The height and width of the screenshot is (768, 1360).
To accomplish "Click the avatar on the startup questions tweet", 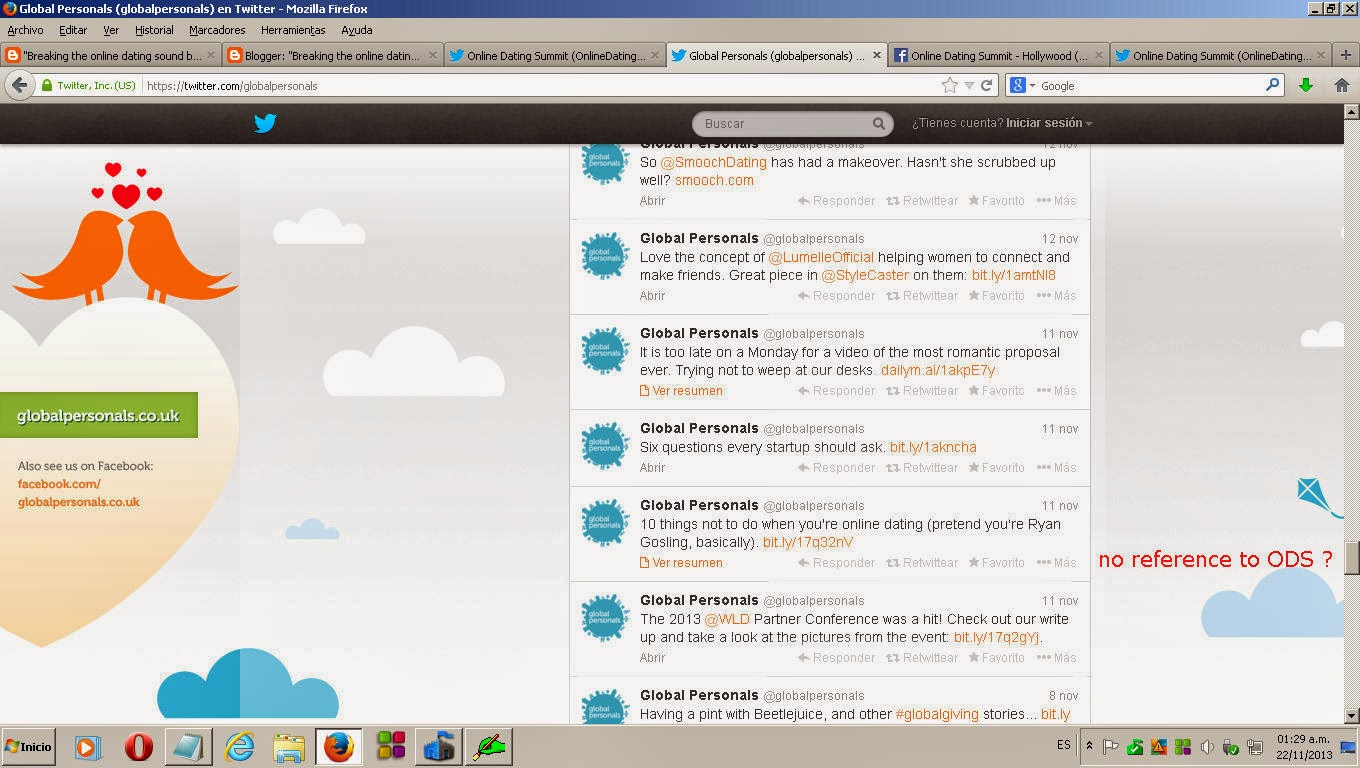I will (x=604, y=448).
